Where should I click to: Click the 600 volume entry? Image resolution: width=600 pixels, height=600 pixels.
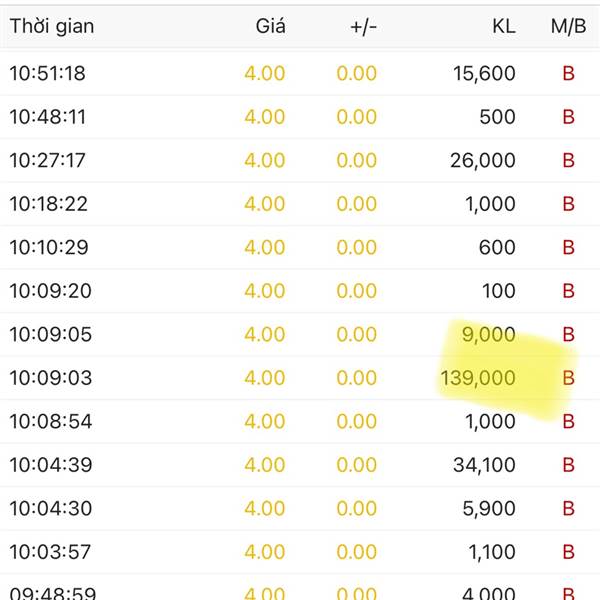coord(497,247)
